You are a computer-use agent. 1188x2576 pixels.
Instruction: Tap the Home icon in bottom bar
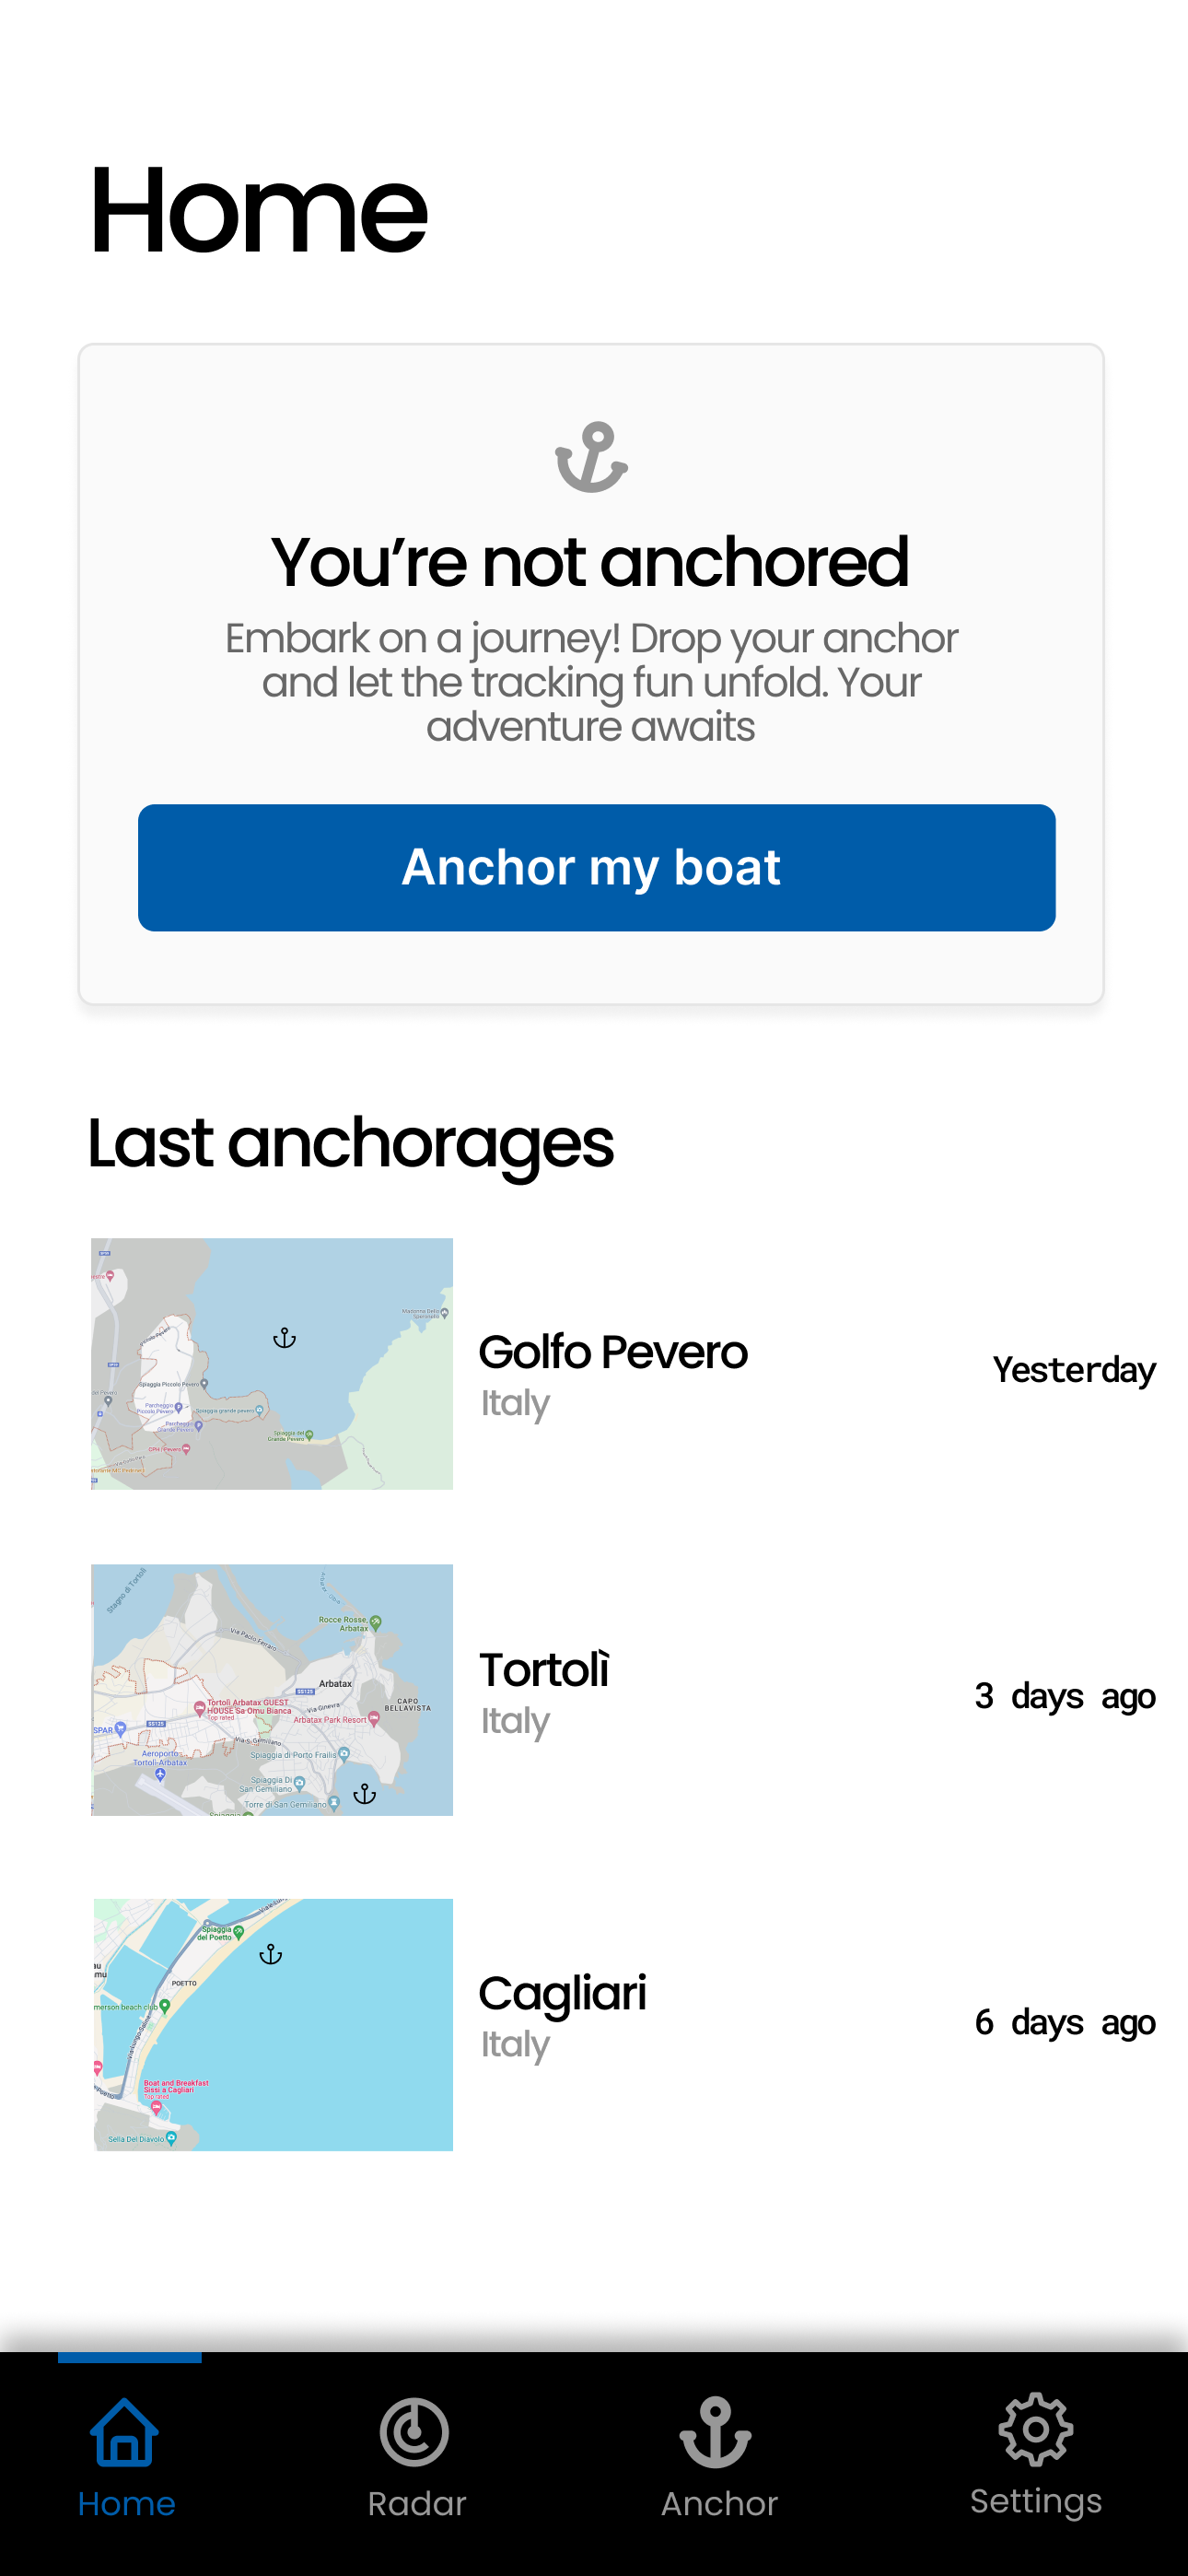click(x=125, y=2432)
